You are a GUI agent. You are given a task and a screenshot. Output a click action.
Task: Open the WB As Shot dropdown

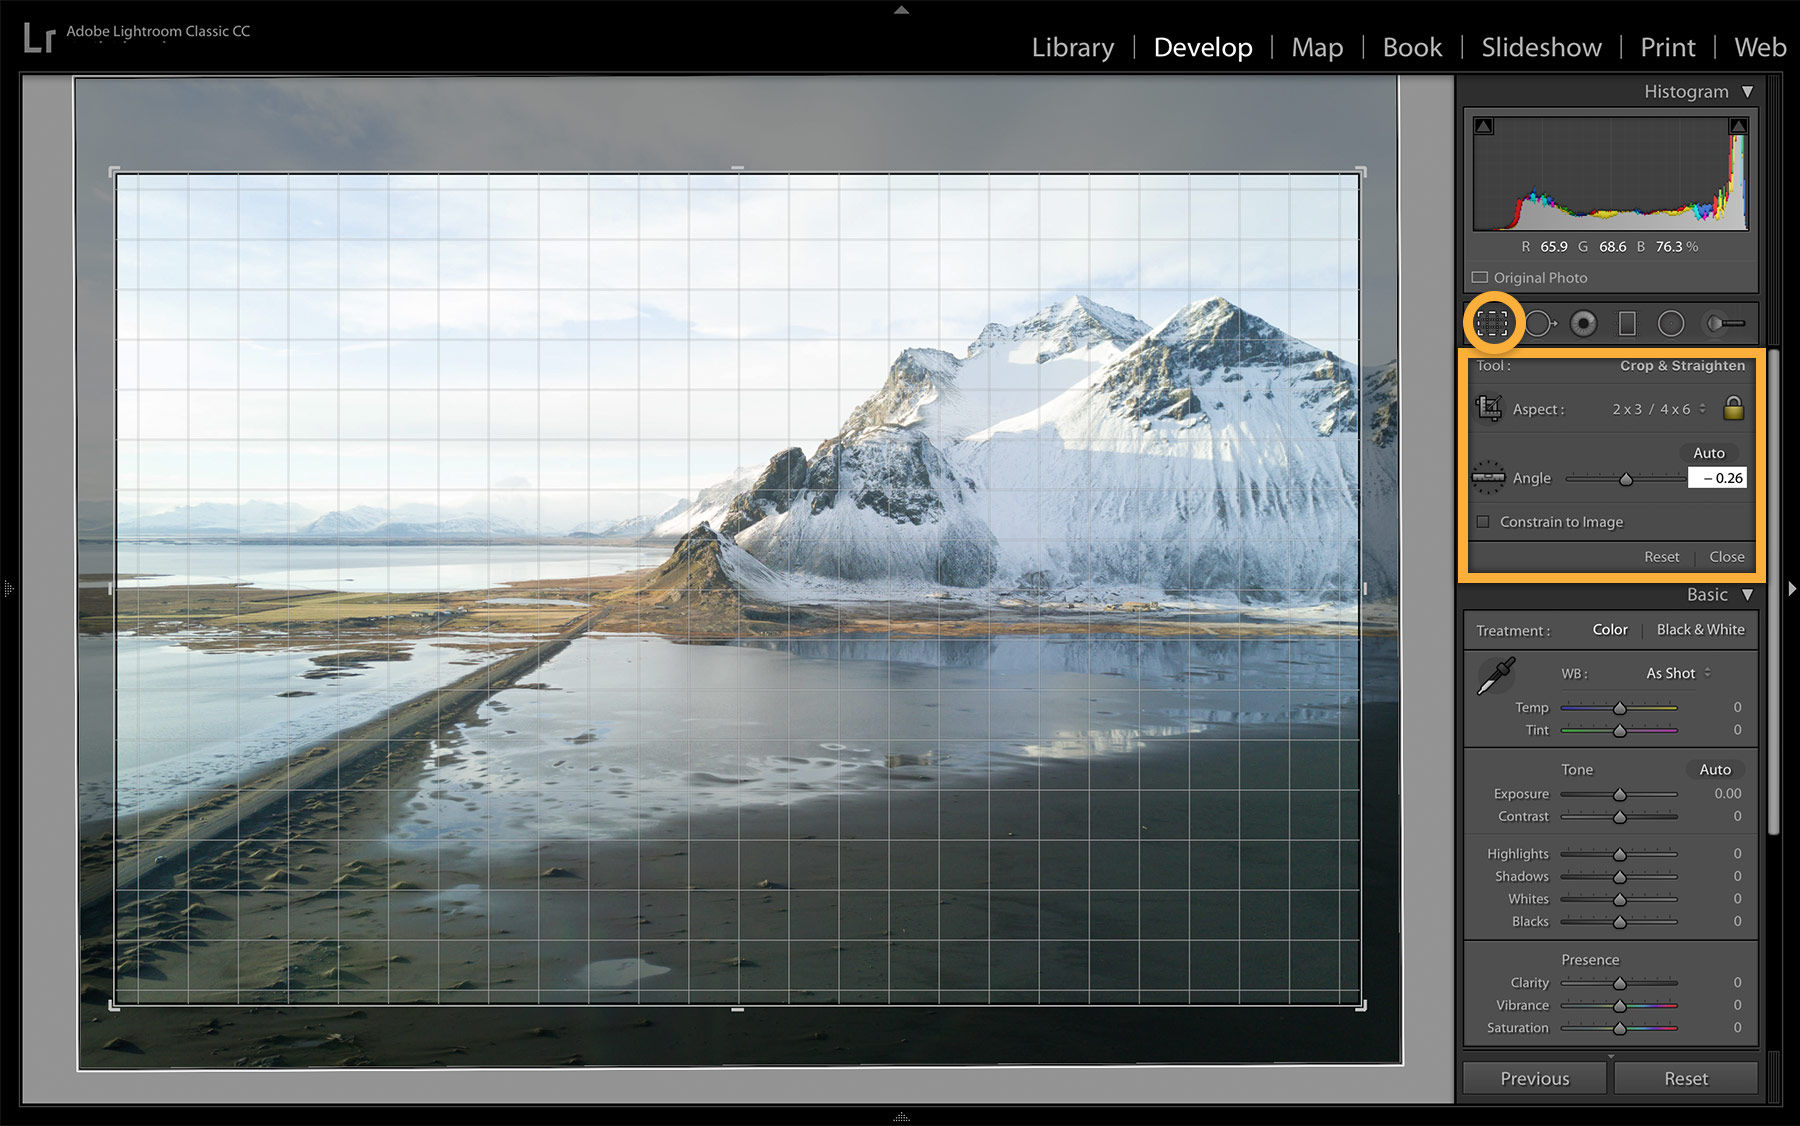(1672, 673)
